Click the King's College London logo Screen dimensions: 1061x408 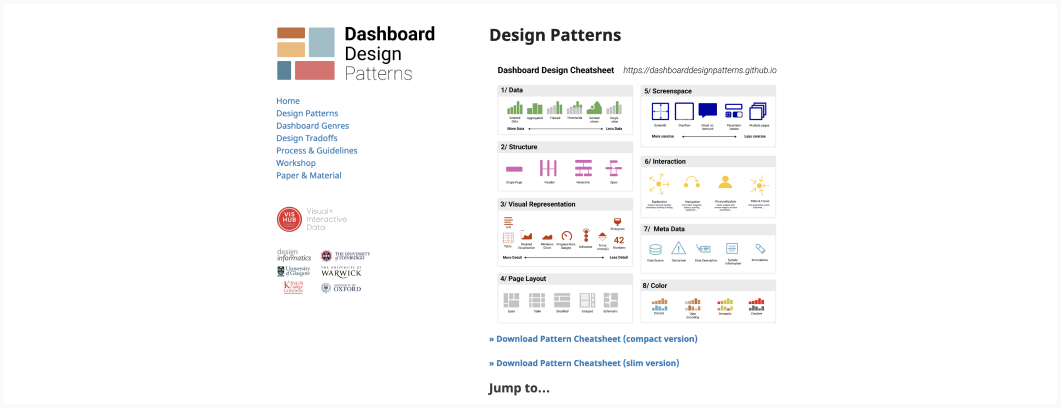point(293,288)
